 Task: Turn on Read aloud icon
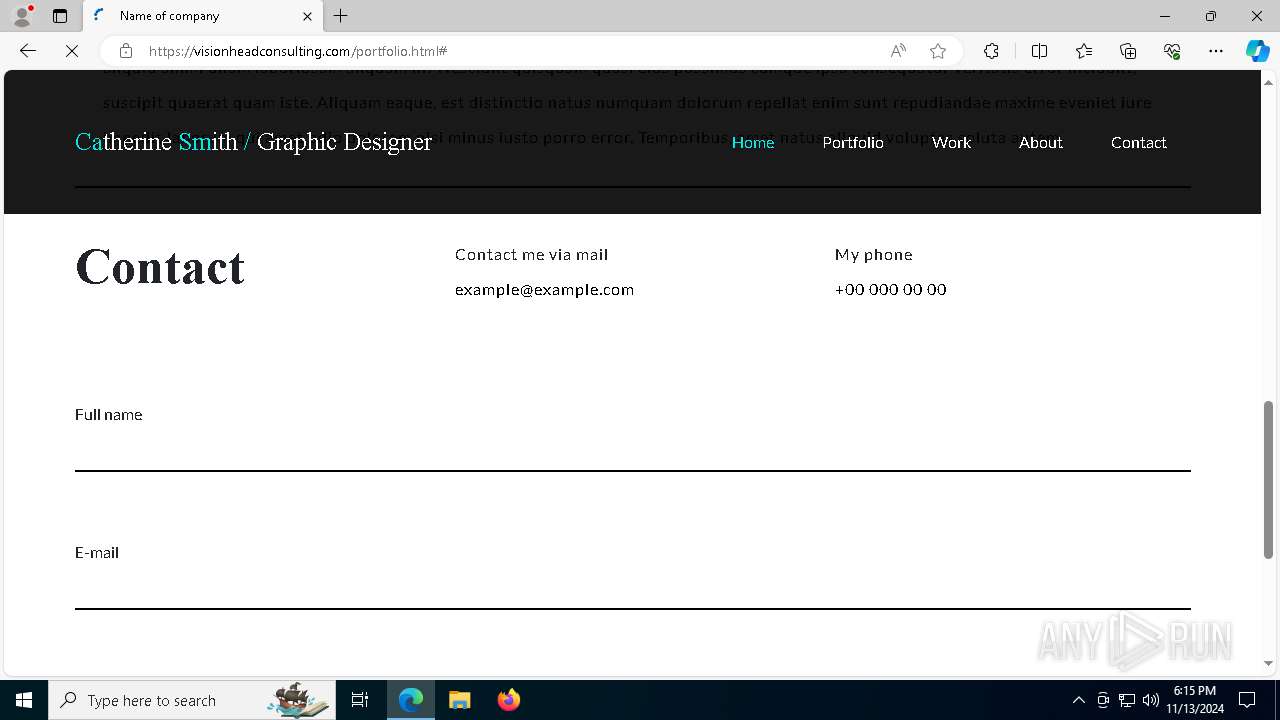tap(898, 51)
